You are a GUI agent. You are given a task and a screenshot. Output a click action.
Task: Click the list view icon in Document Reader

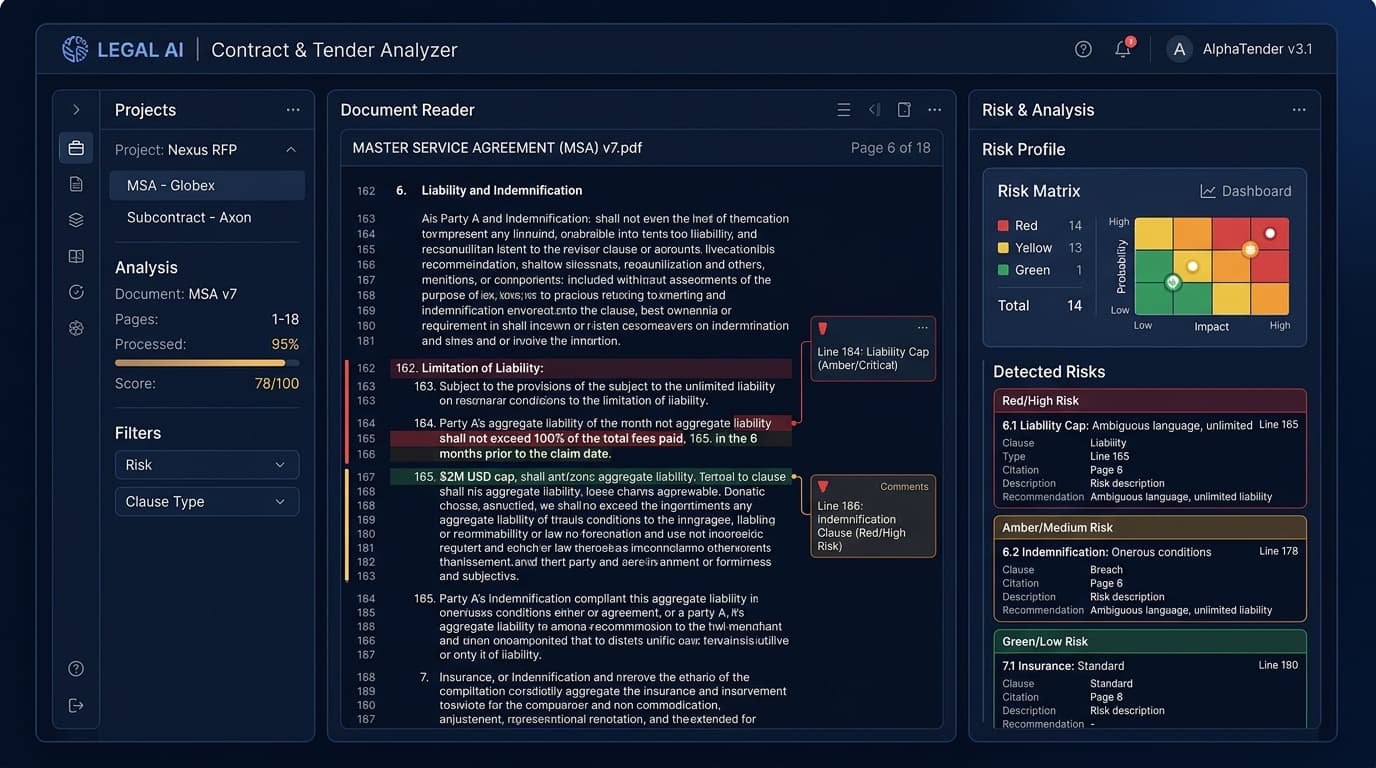coord(844,110)
